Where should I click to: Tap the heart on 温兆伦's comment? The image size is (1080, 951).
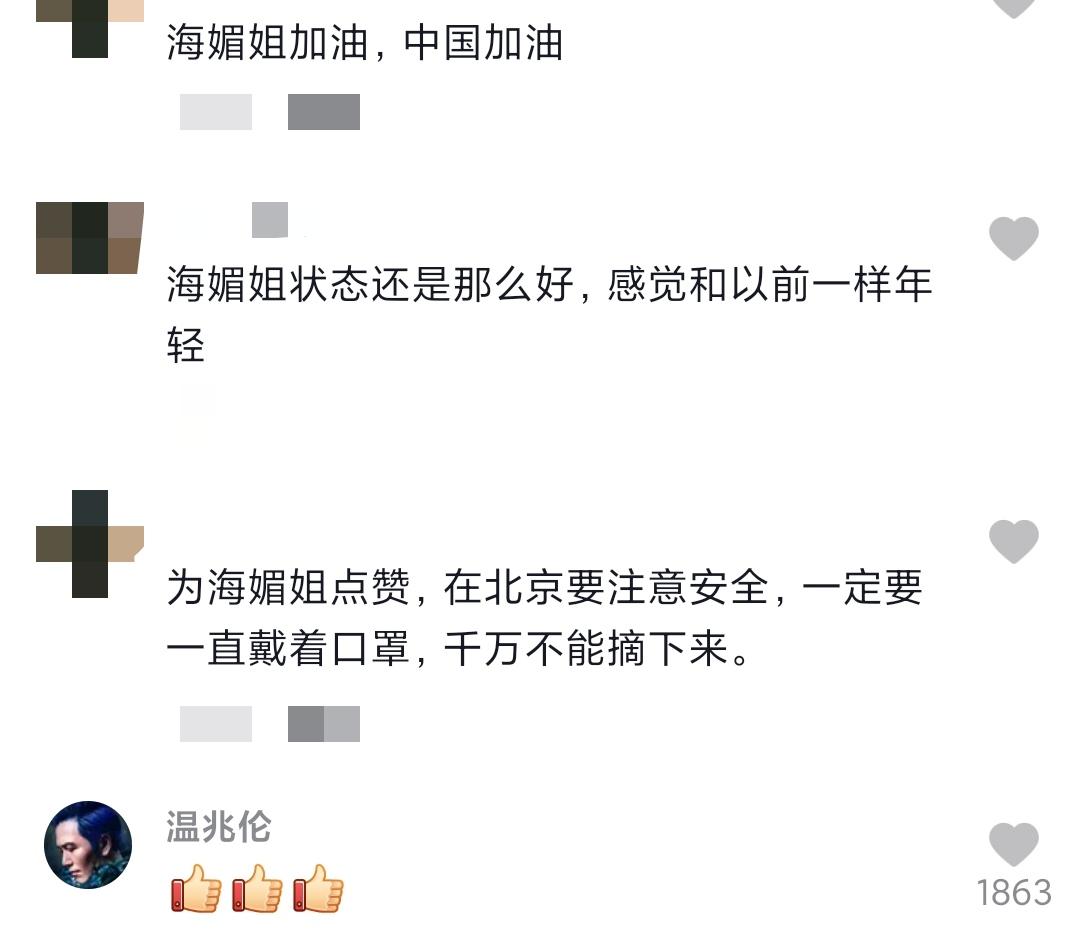pos(1013,844)
